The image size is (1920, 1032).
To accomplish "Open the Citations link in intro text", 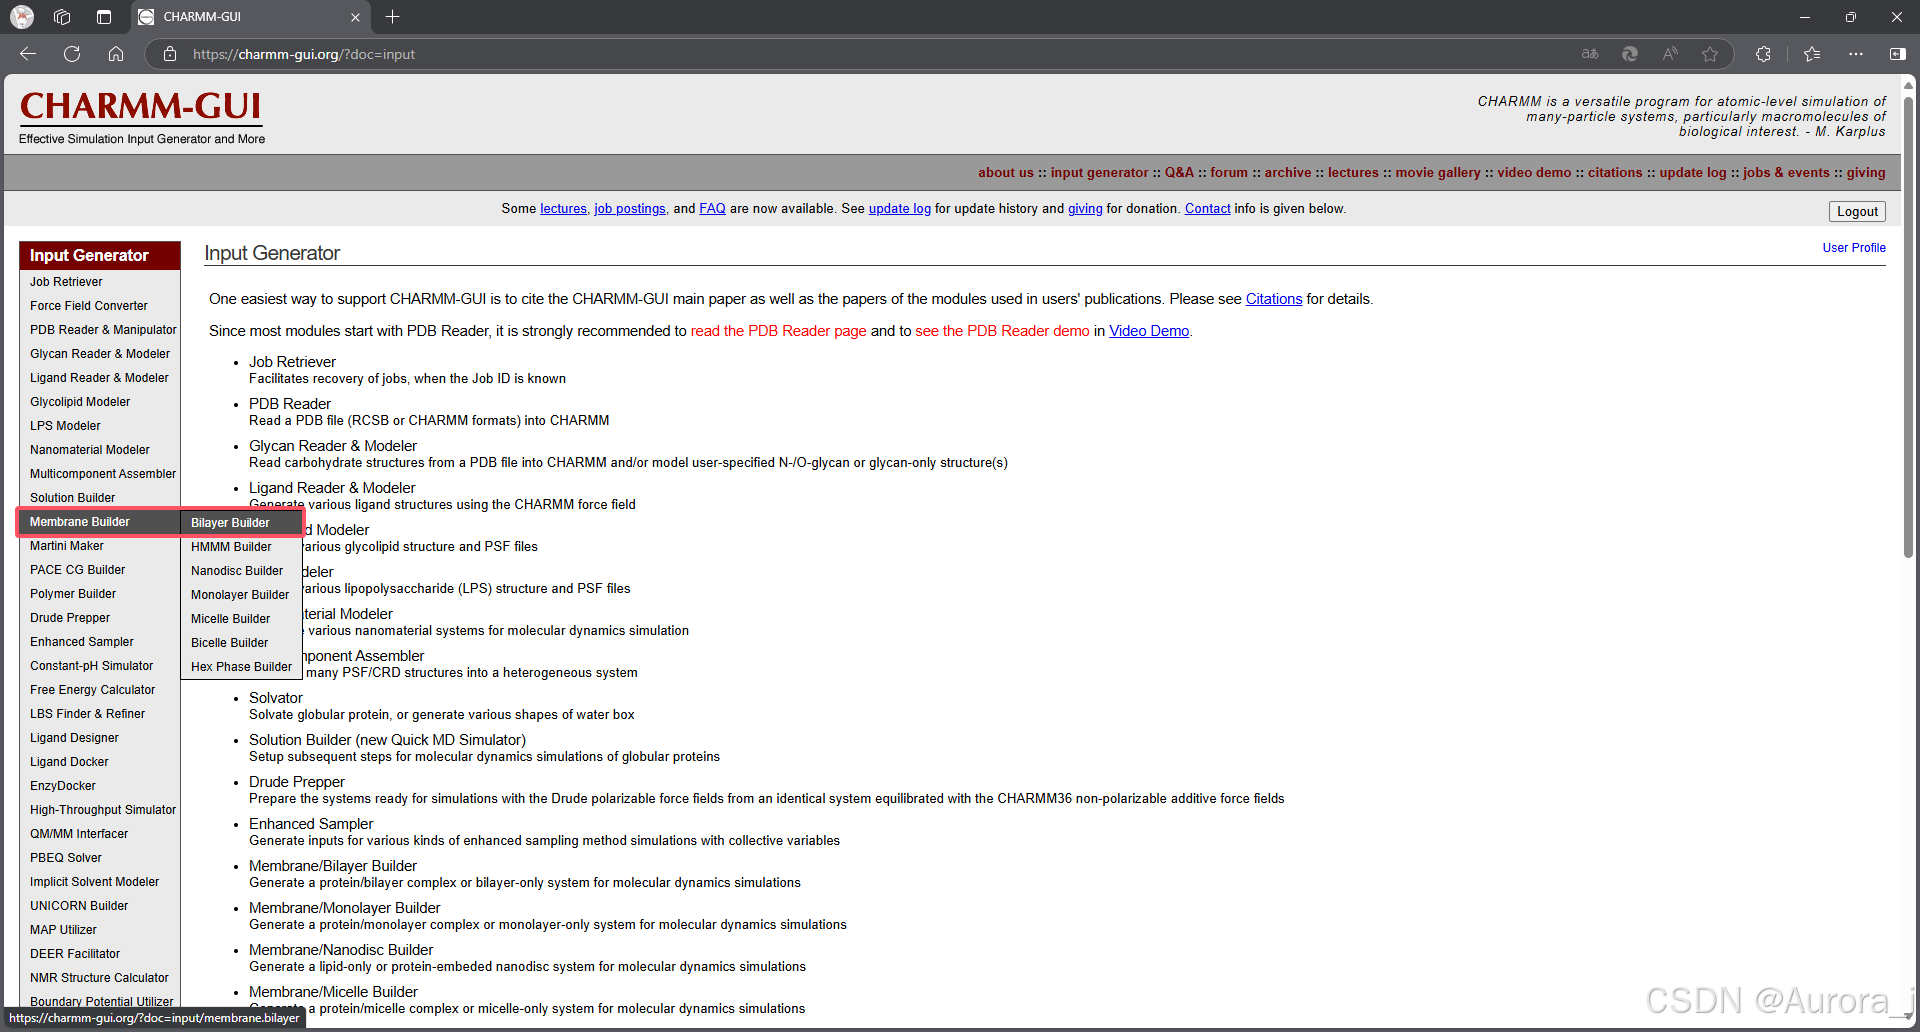I will point(1274,299).
